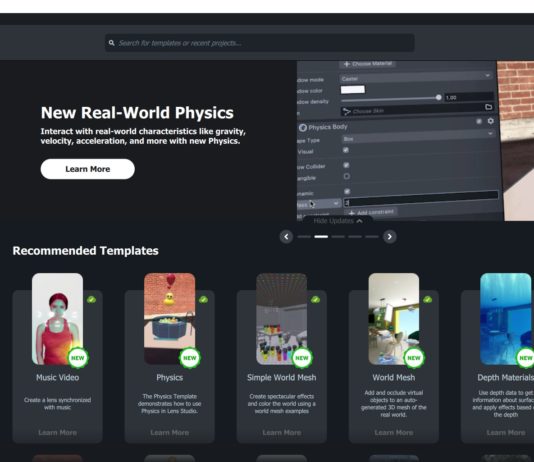This screenshot has width=534, height=462.
Task: Click the Add constraint button in banner
Action: point(372,212)
